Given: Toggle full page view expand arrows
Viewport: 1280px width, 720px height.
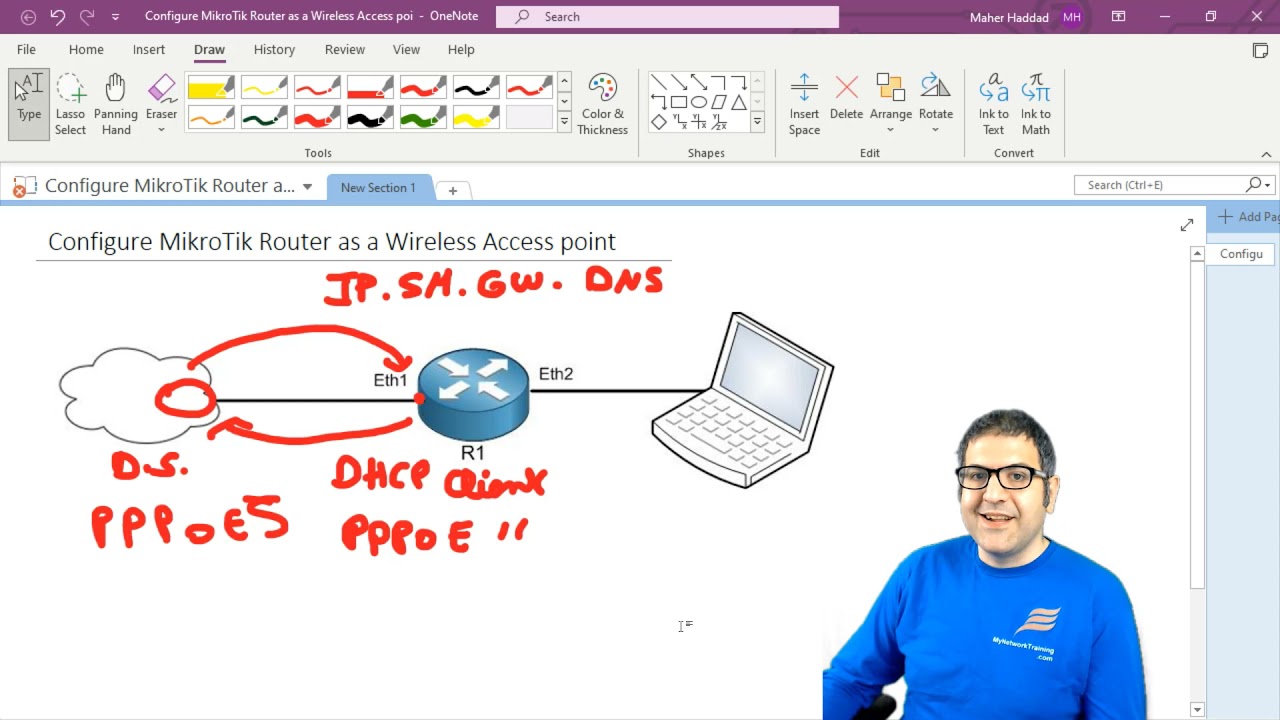Looking at the screenshot, I should pyautogui.click(x=1186, y=225).
